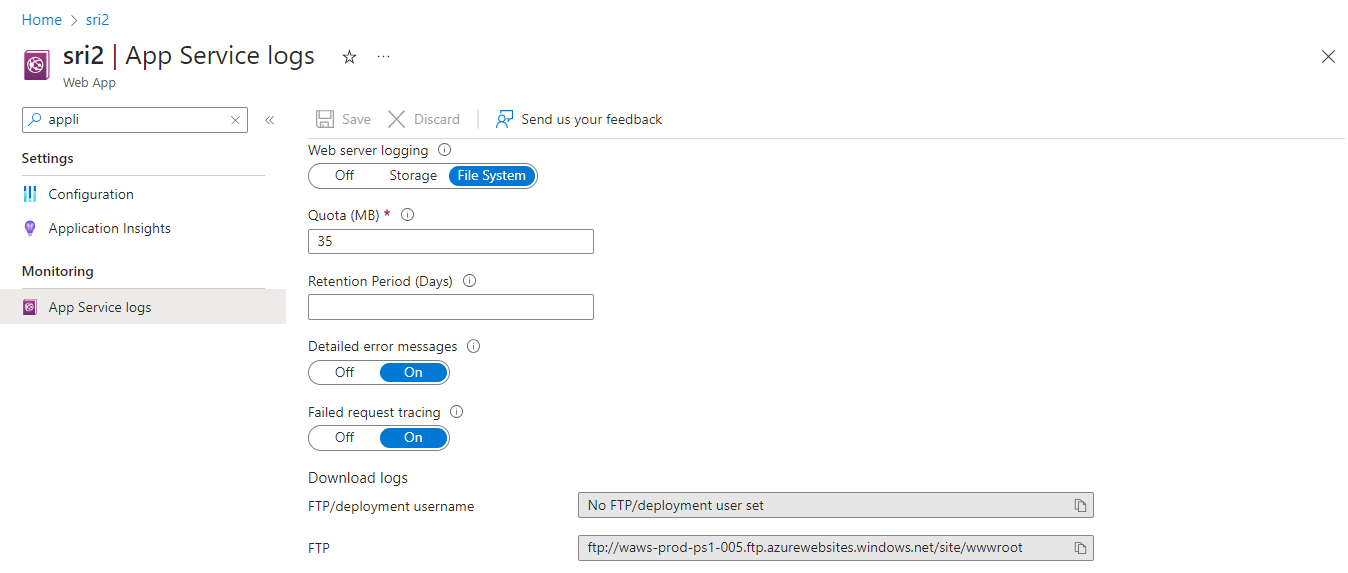
Task: Click the Discard X icon
Action: point(397,119)
